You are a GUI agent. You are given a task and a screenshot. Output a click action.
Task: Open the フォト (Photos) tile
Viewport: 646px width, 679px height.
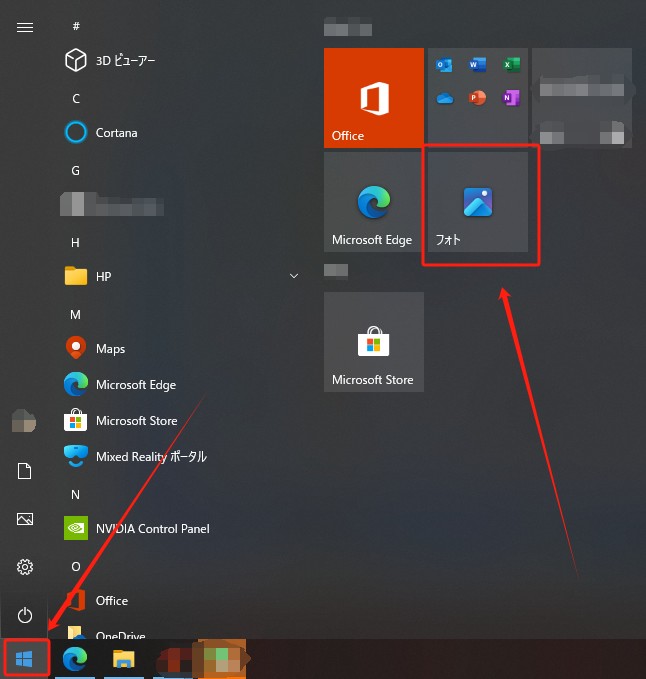click(x=478, y=202)
